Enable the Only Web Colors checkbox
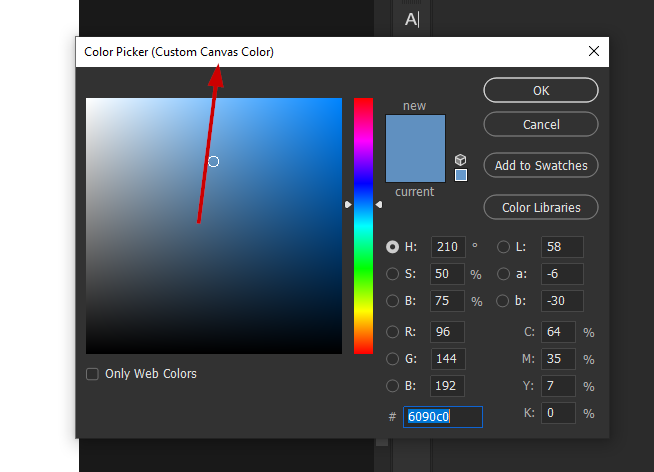This screenshot has height=472, width=654. pyautogui.click(x=93, y=374)
